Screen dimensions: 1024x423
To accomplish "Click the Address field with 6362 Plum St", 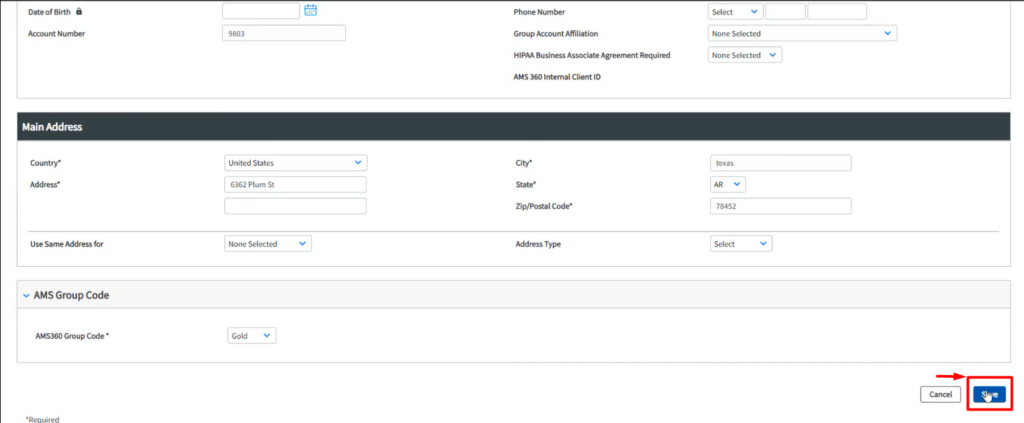I will coord(295,185).
